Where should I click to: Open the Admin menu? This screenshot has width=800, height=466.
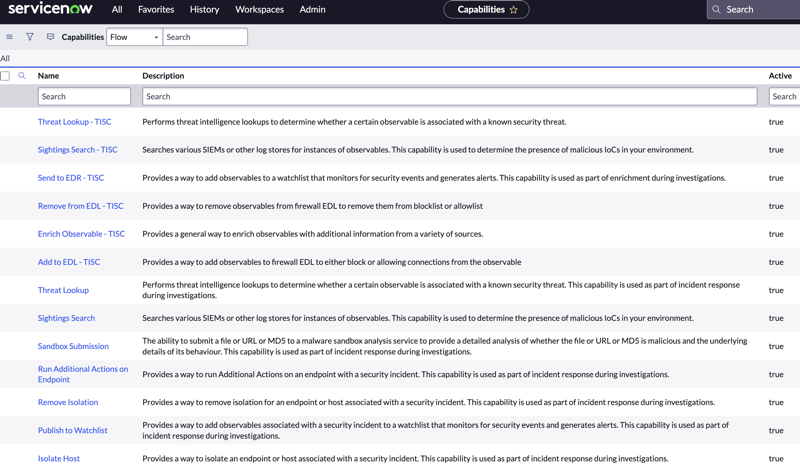click(312, 9)
